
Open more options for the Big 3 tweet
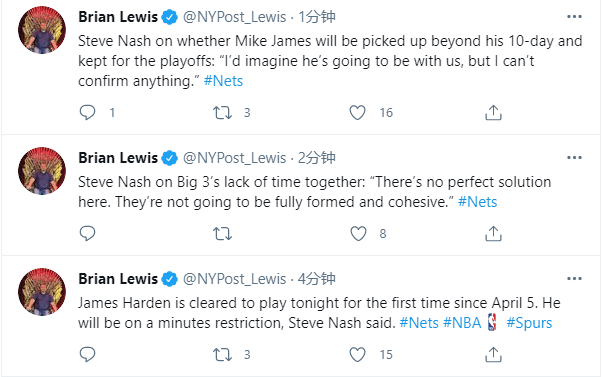(574, 157)
